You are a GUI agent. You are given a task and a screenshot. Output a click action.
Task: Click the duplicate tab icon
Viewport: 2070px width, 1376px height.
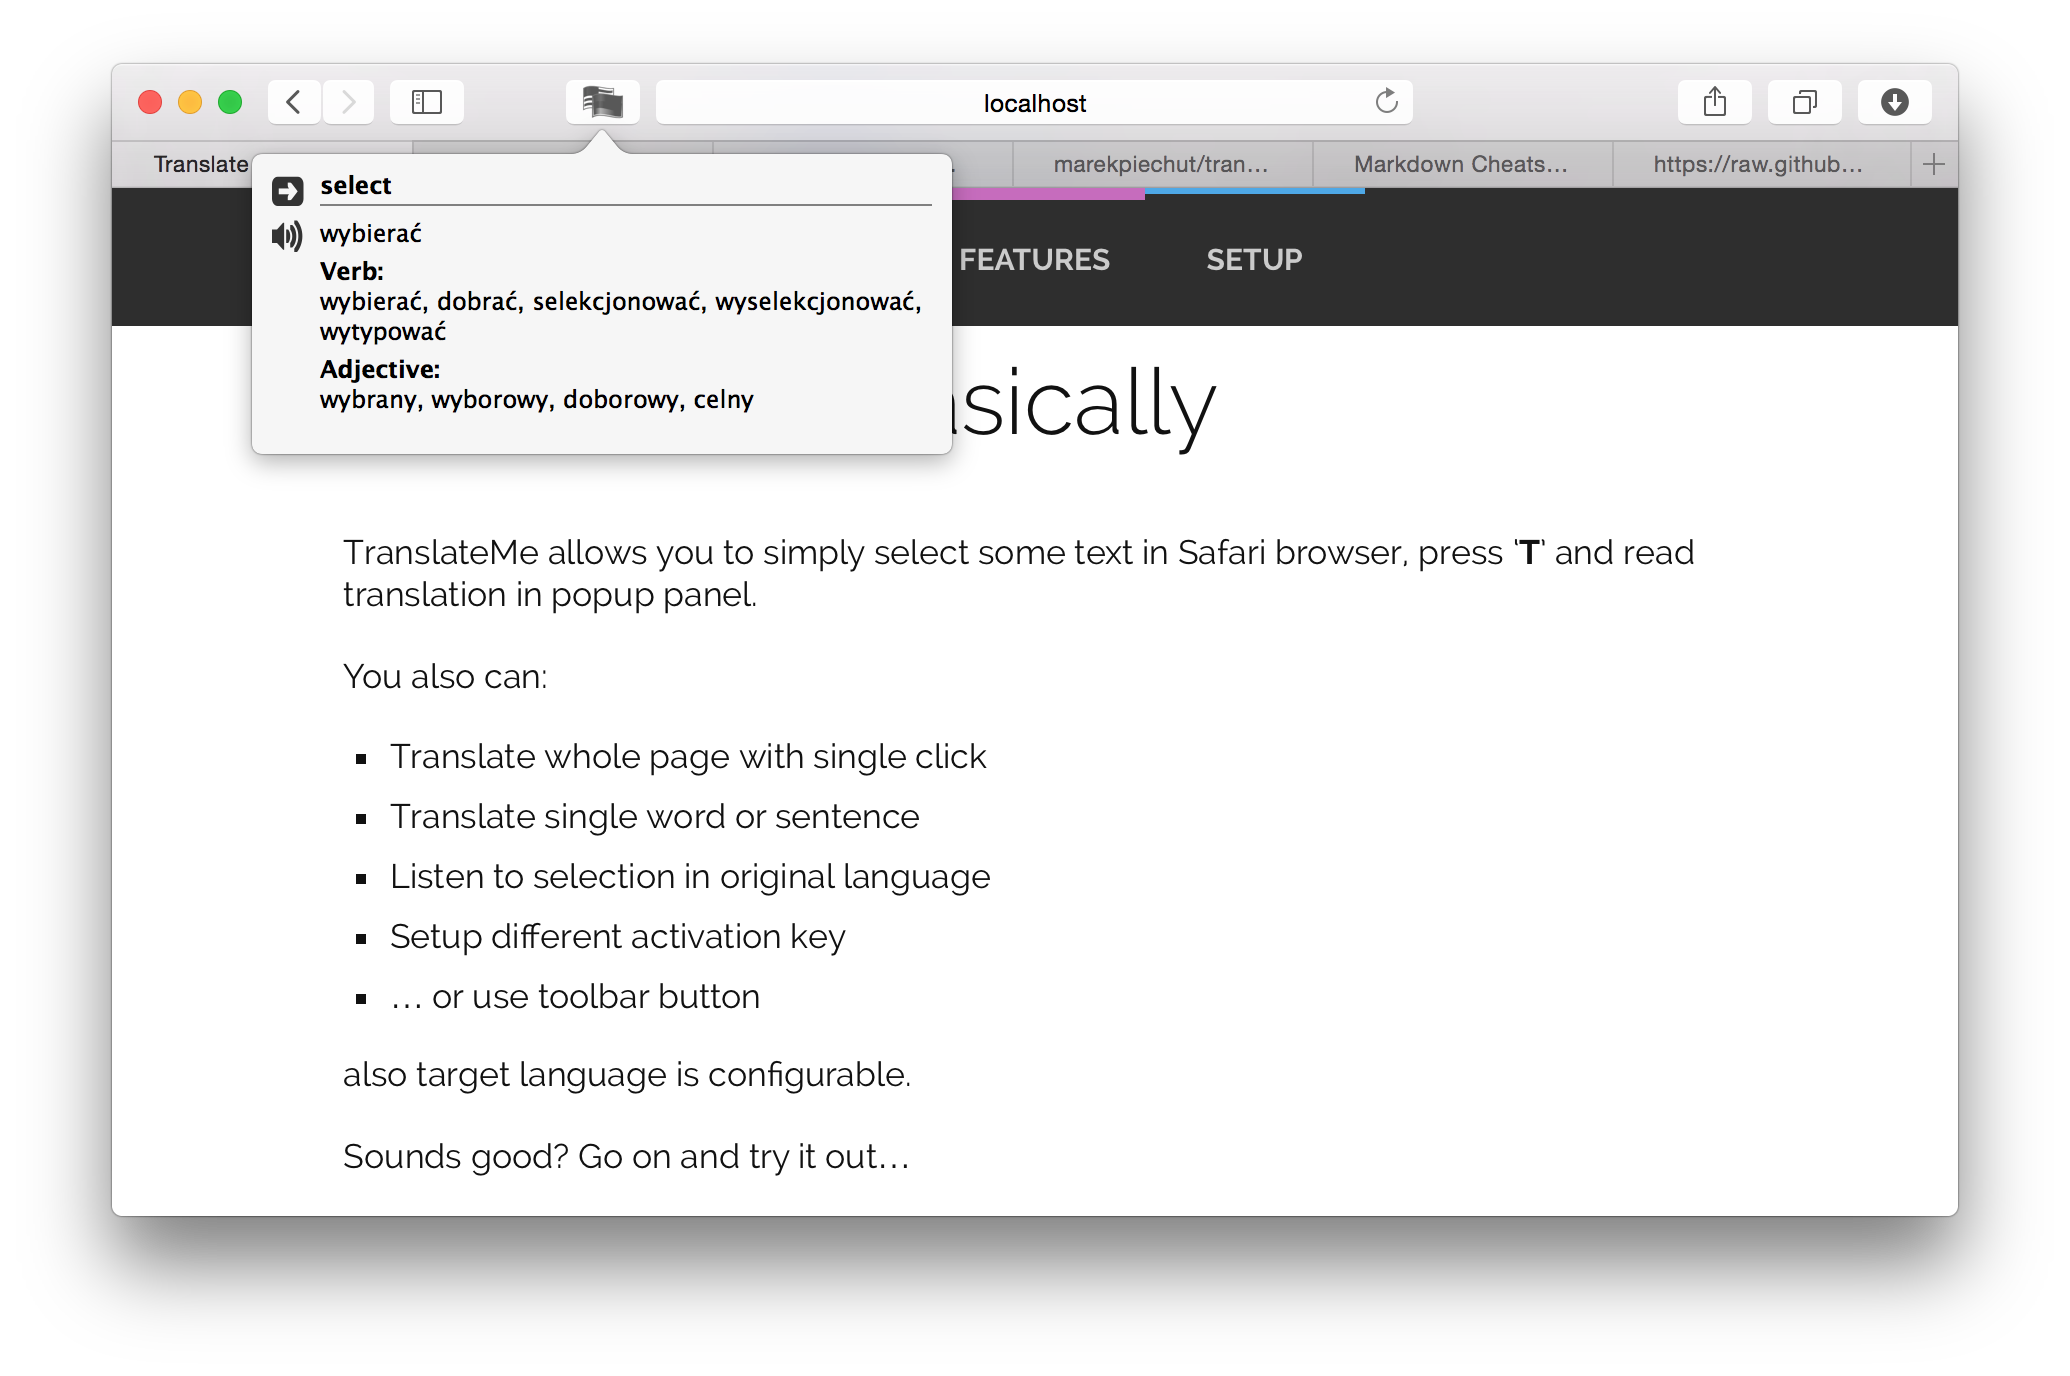[x=1804, y=104]
